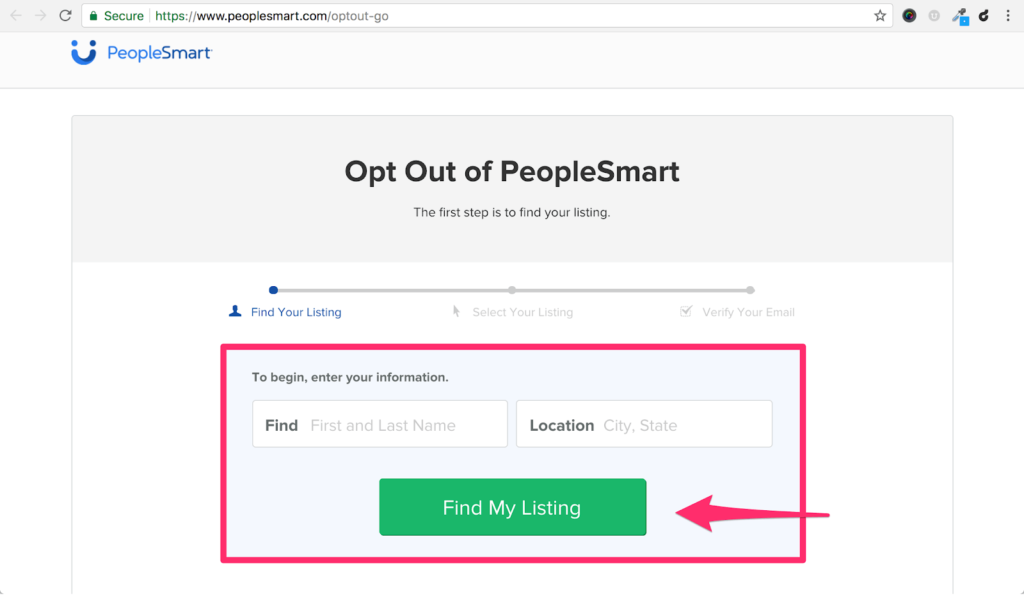The height and width of the screenshot is (612, 1024).
Task: Click the browser forward arrow
Action: coord(40,16)
